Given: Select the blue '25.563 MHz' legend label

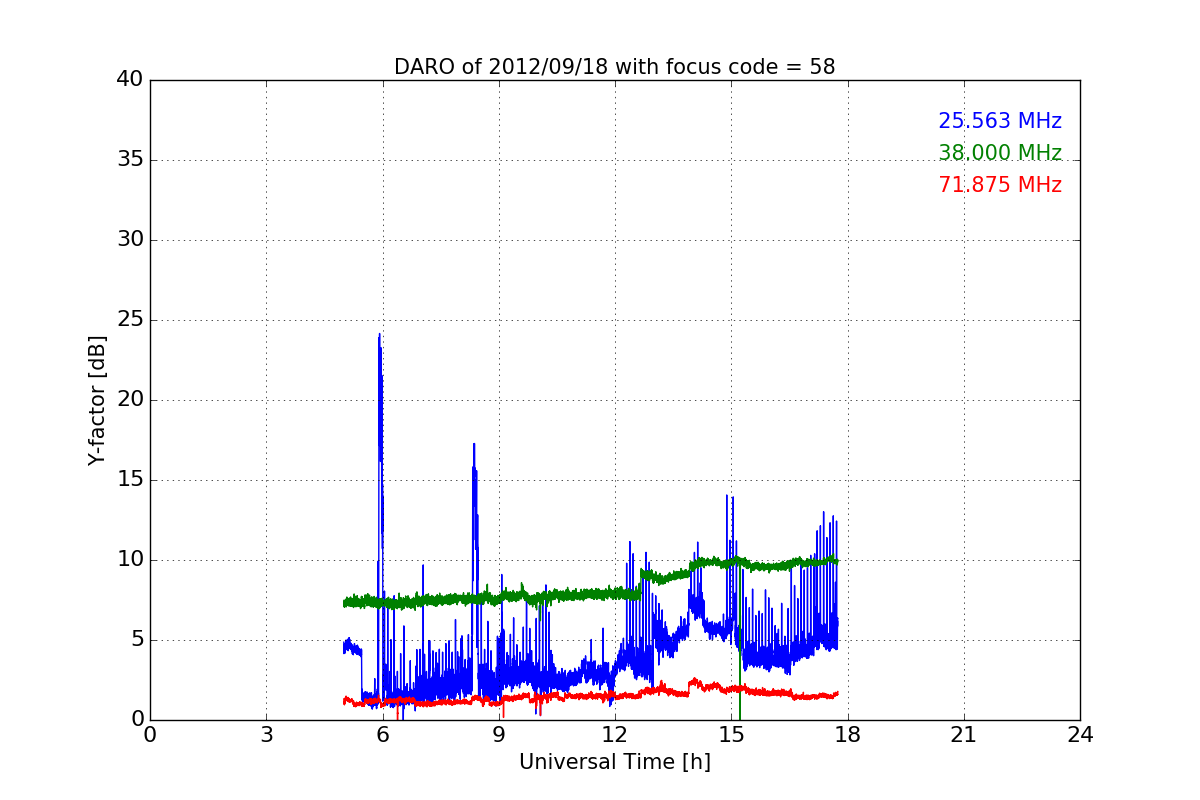Looking at the screenshot, I should 1000,121.
